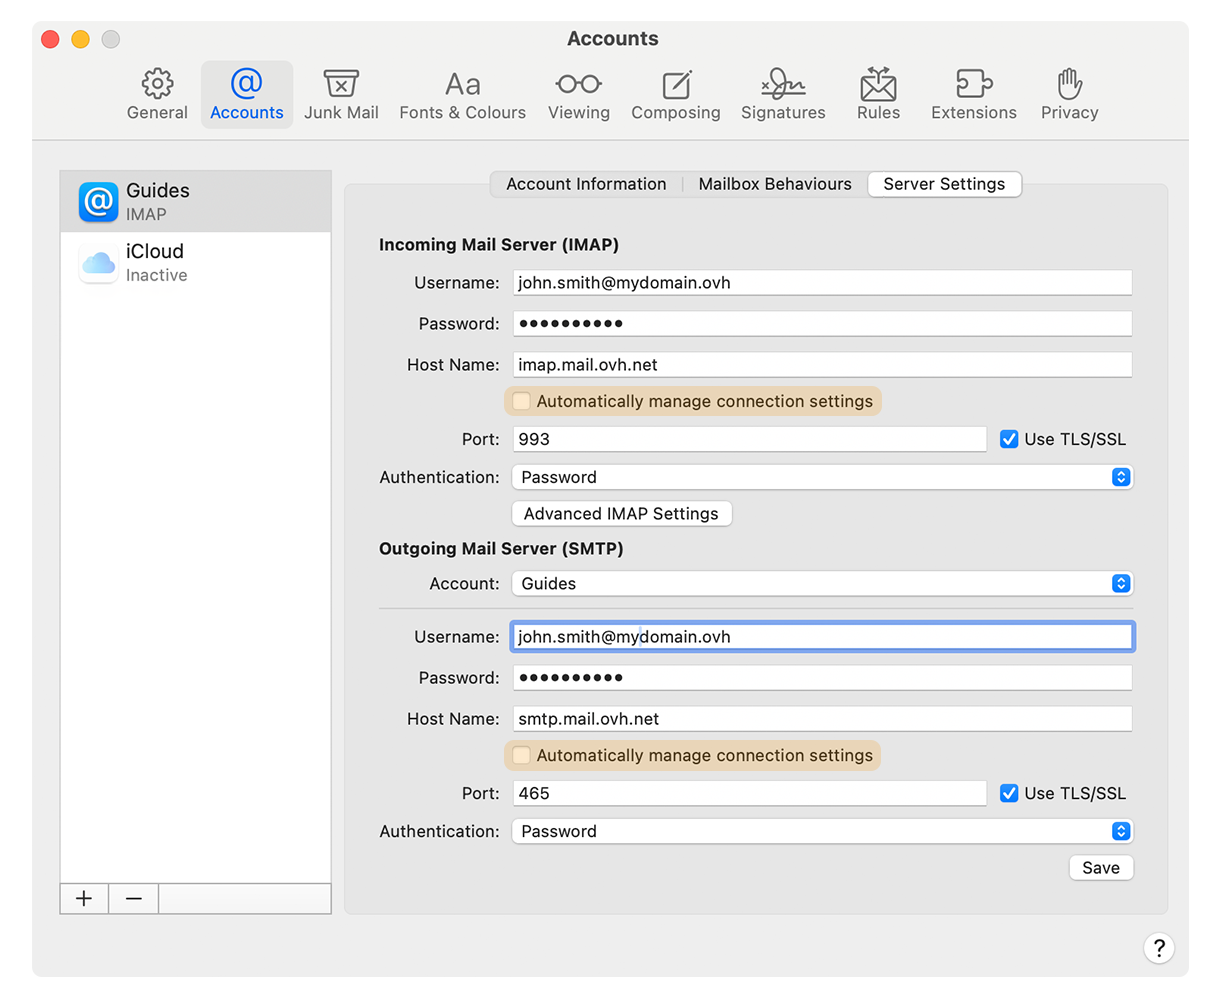Save the server settings changes
The height and width of the screenshot is (1000, 1220).
[x=1101, y=867]
